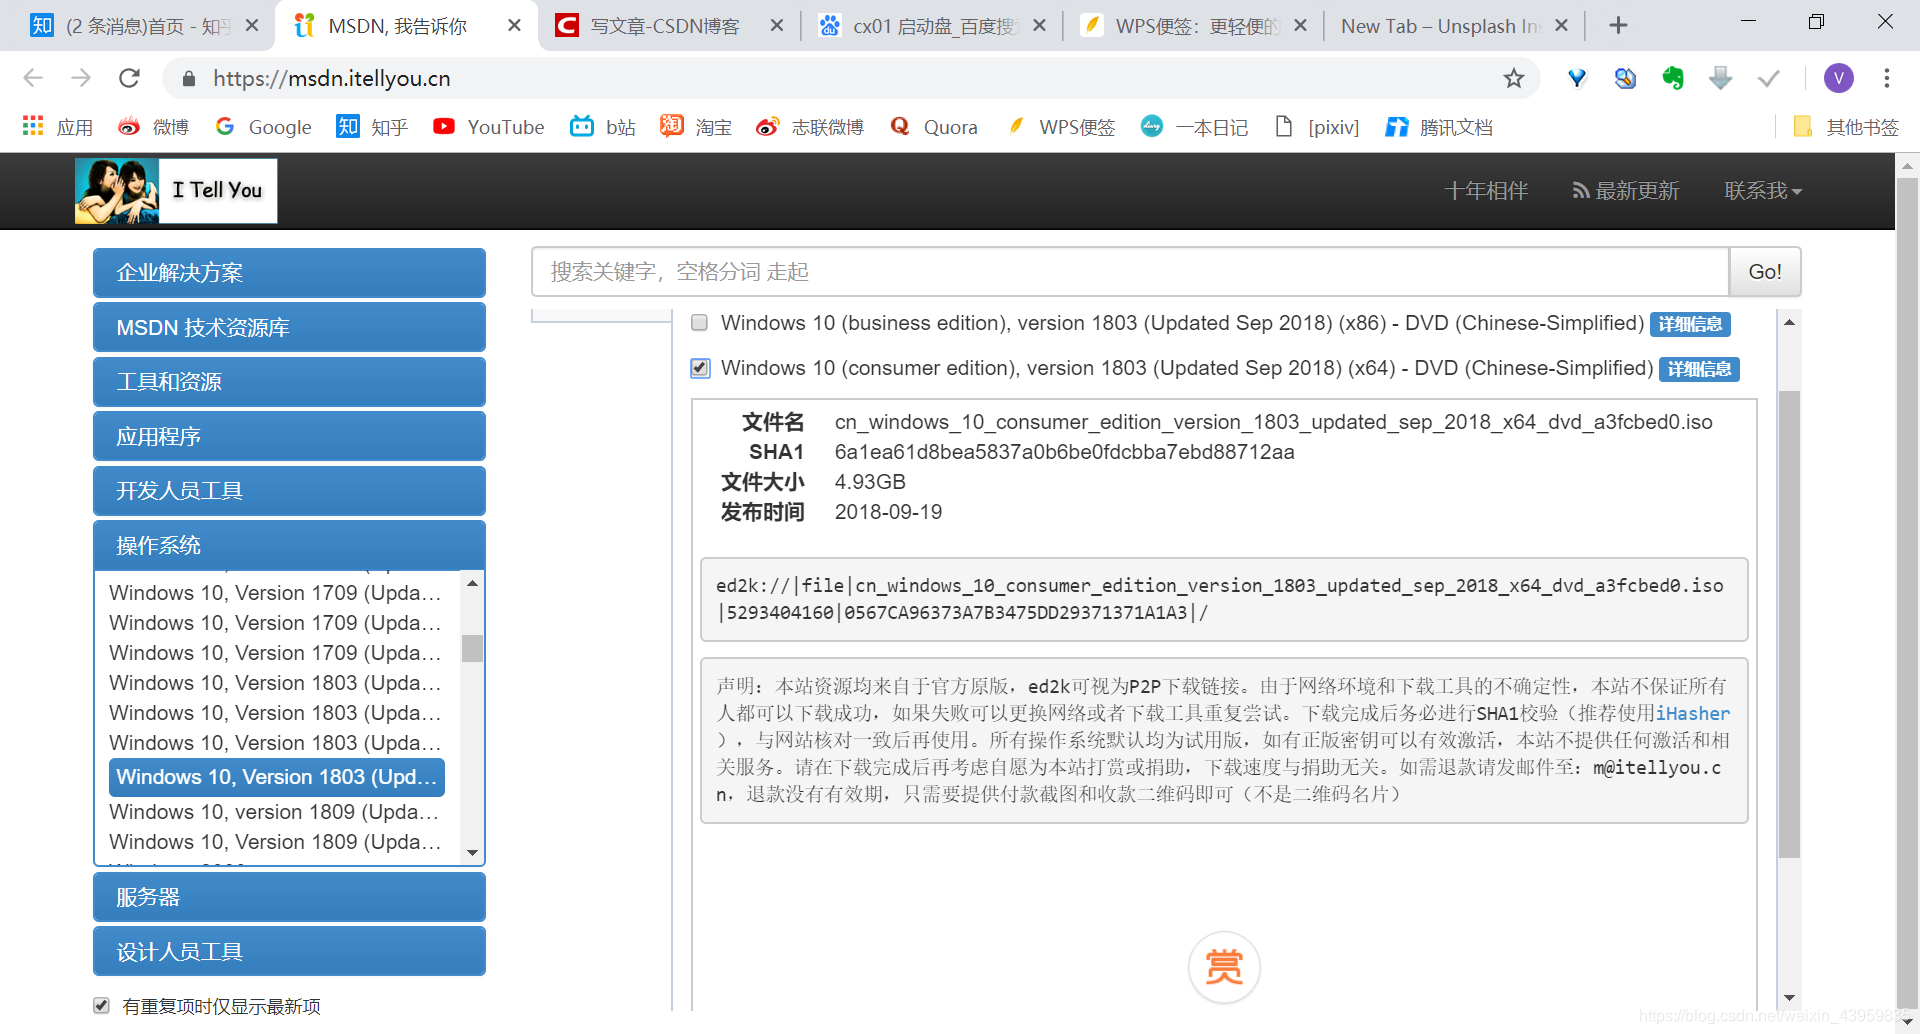
Task: Check the Windows 10 business edition x86 item
Action: click(x=699, y=322)
